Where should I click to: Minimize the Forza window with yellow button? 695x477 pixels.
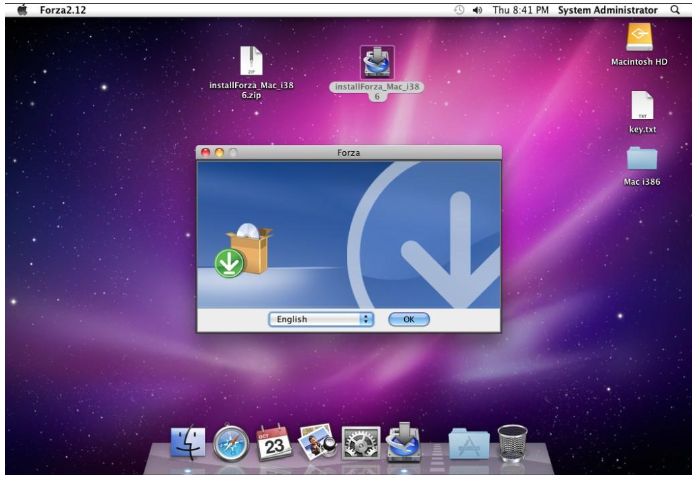tap(219, 152)
